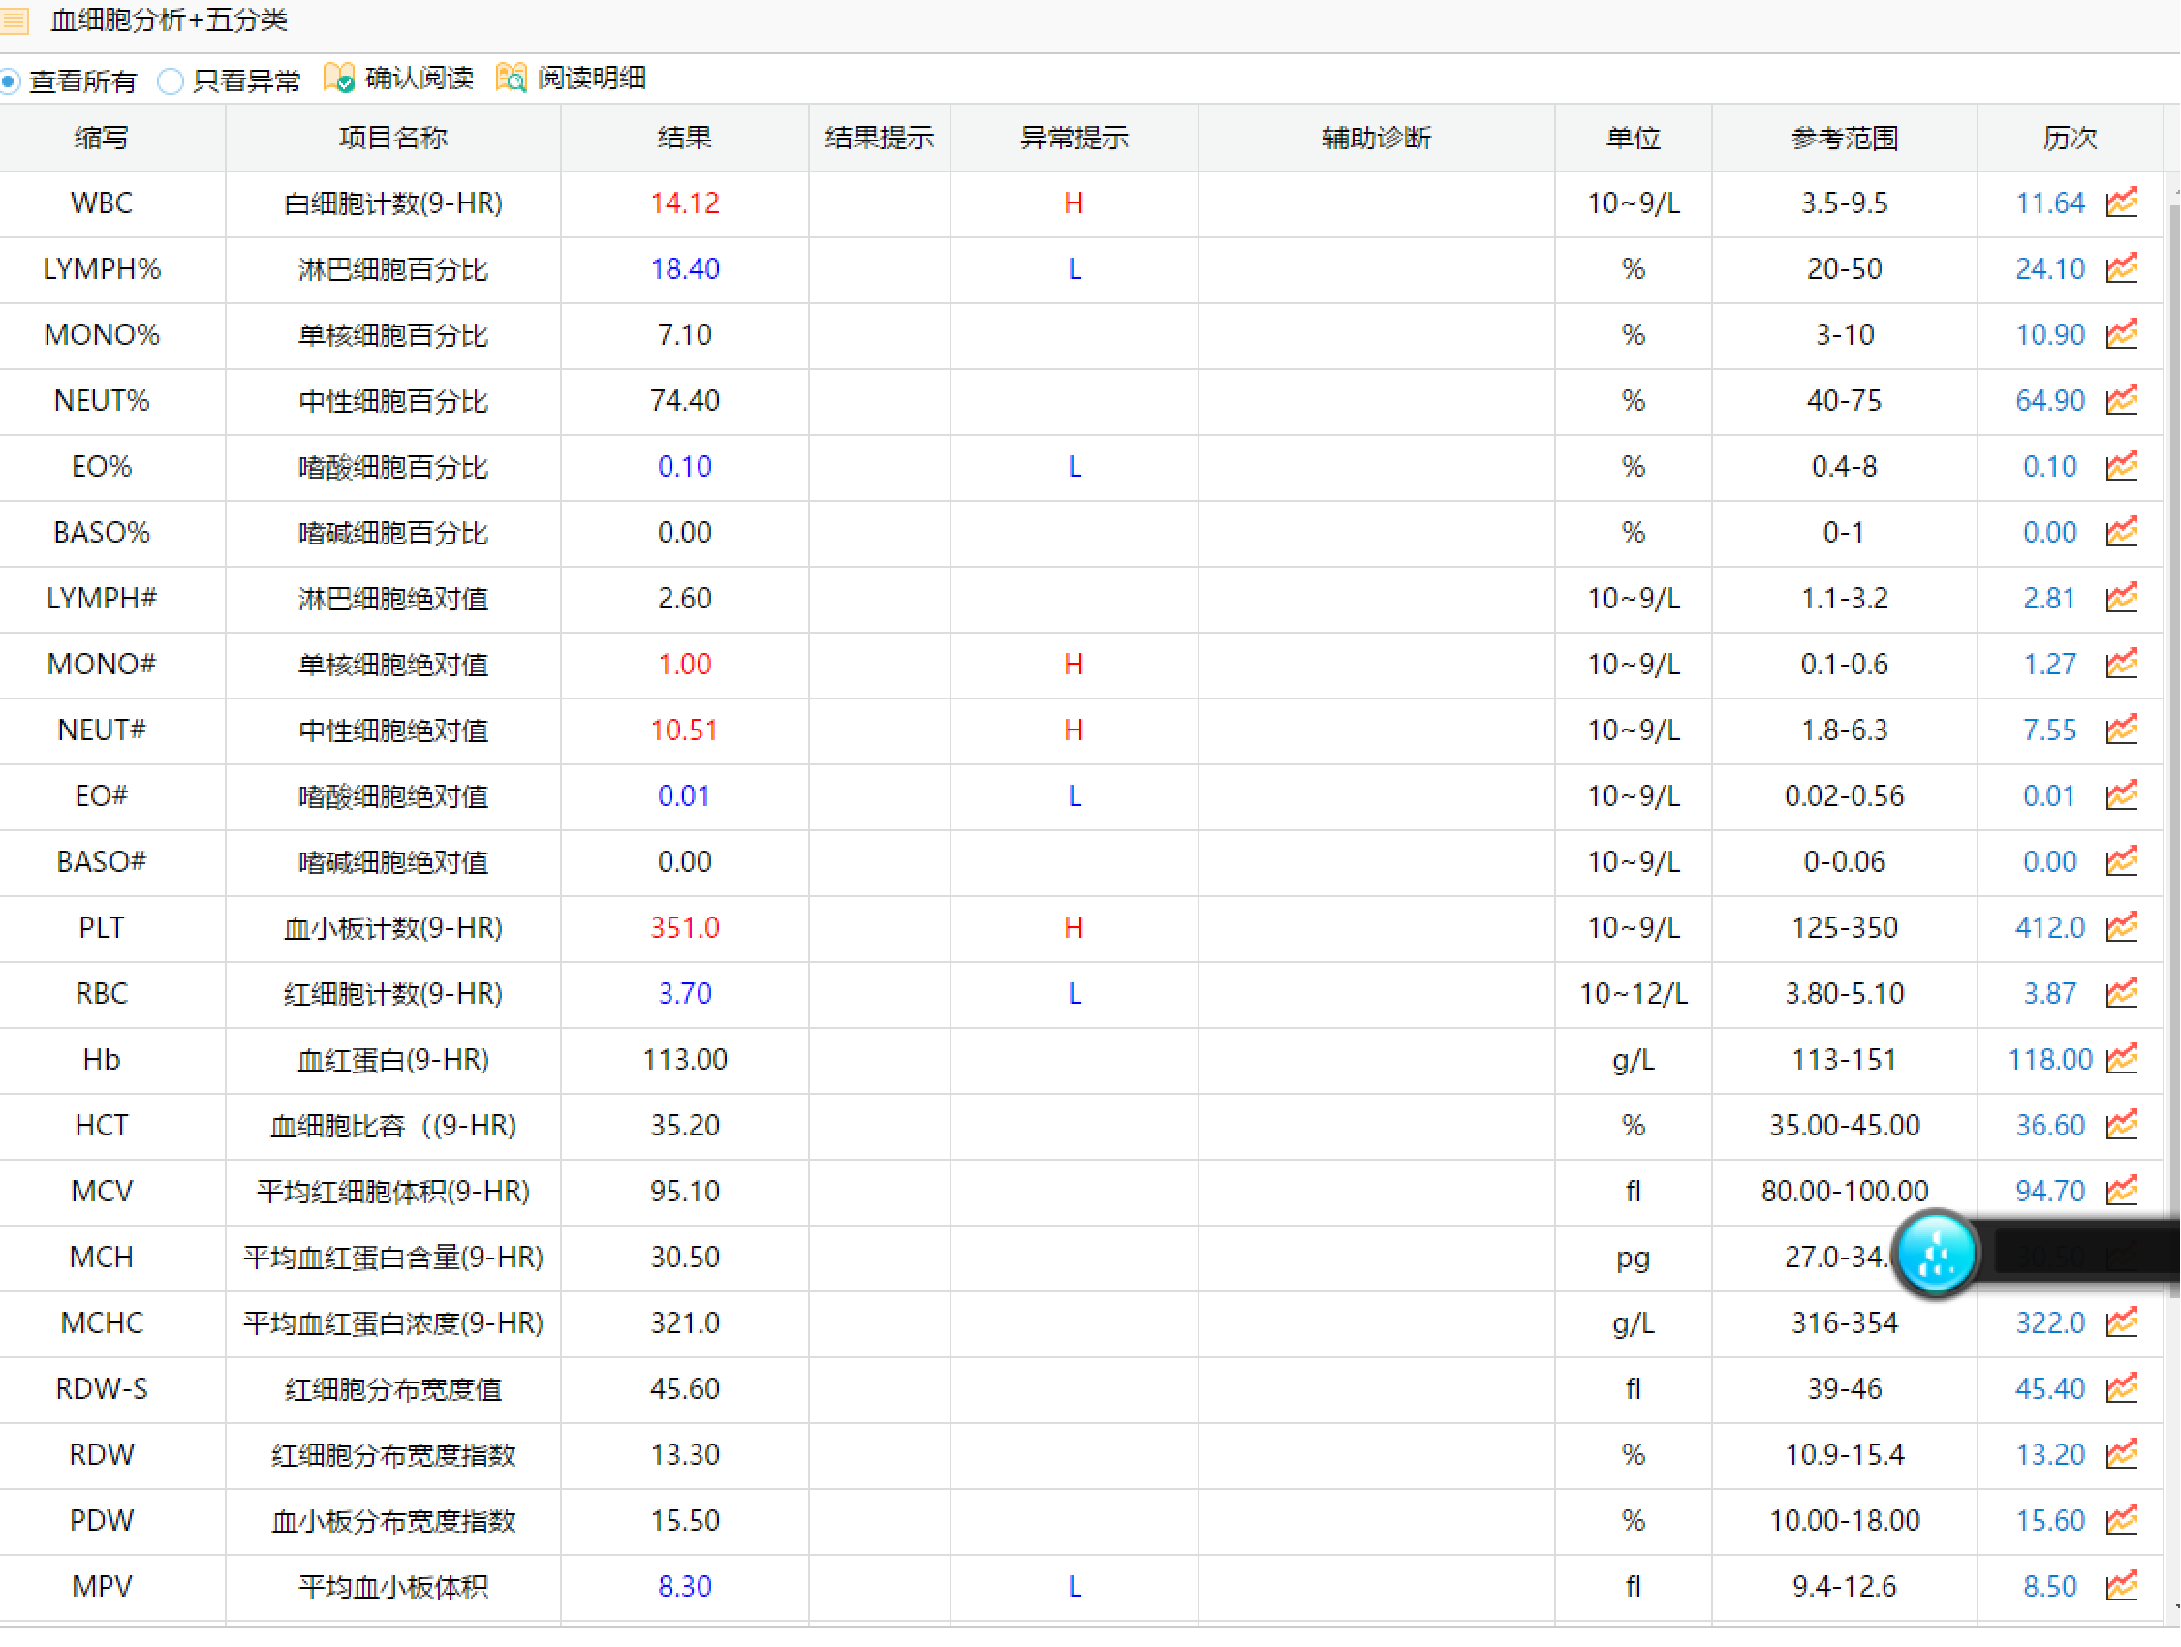Open the MPV trend chart icon
This screenshot has width=2181, height=1647.
[x=2122, y=1587]
